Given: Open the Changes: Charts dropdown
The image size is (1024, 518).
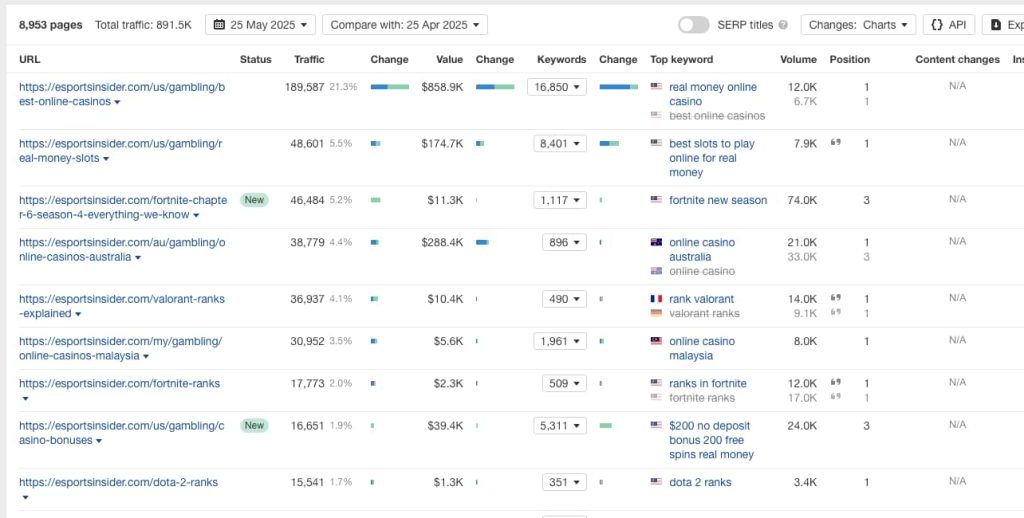Looking at the screenshot, I should pos(858,25).
